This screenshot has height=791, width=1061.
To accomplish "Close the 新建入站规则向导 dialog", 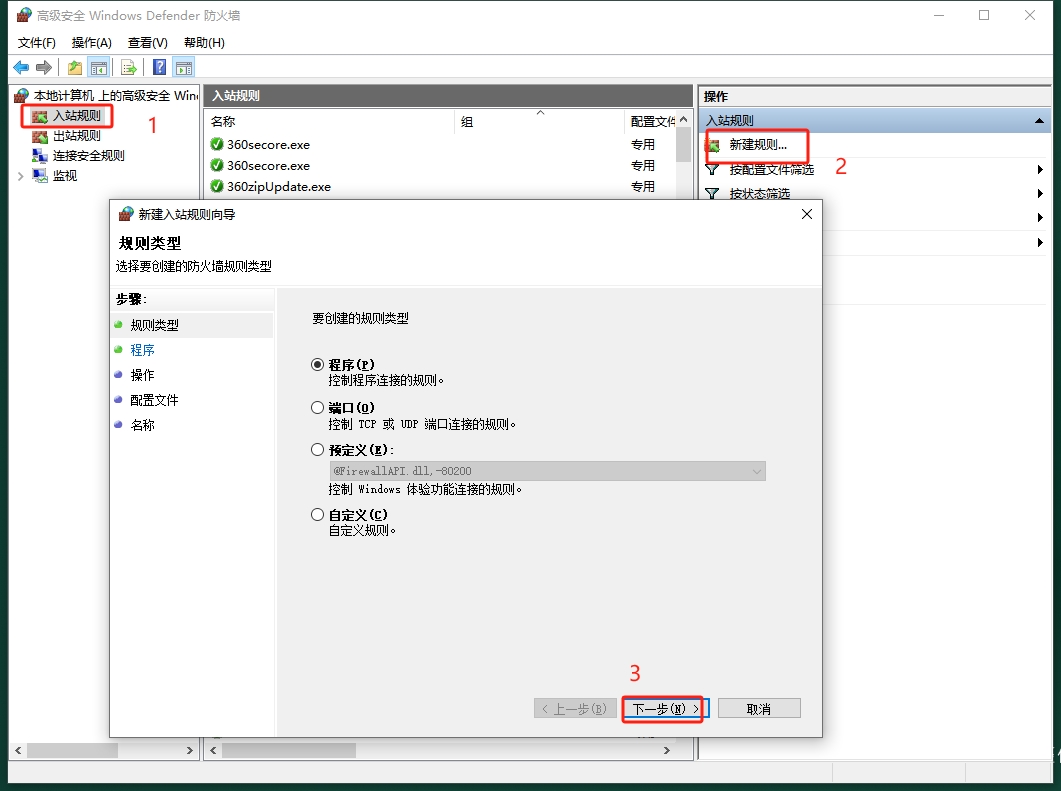I will click(x=807, y=214).
